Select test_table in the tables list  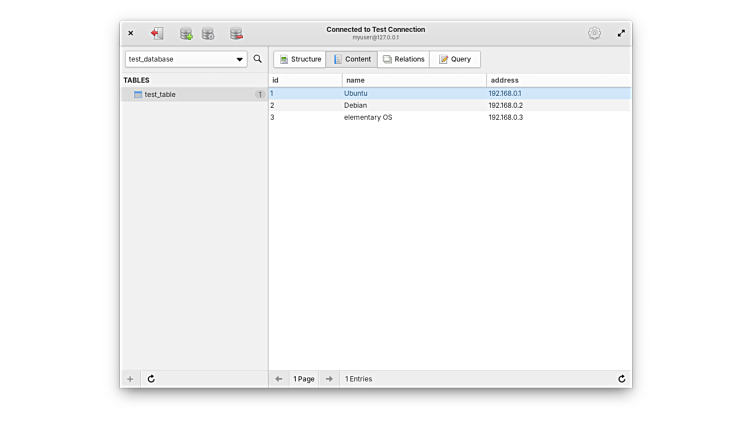coord(160,94)
